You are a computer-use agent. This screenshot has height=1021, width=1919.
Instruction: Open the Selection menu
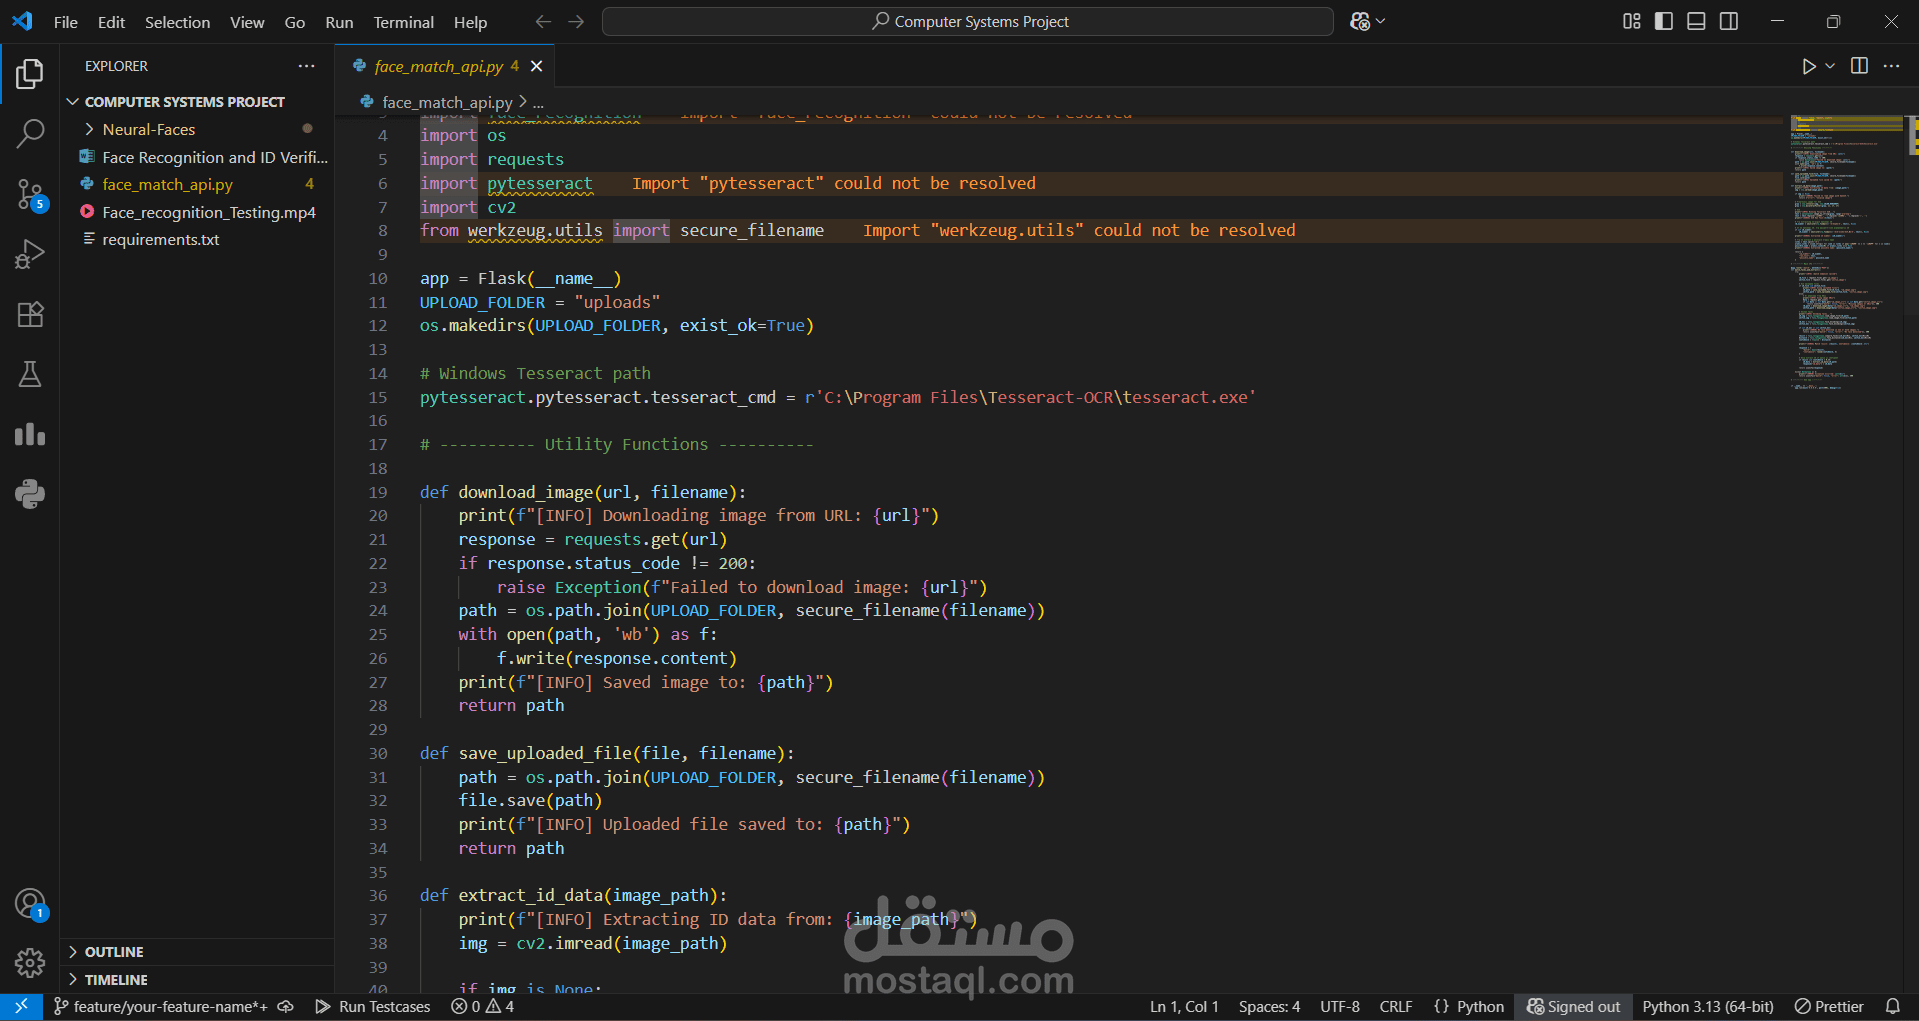pos(177,22)
